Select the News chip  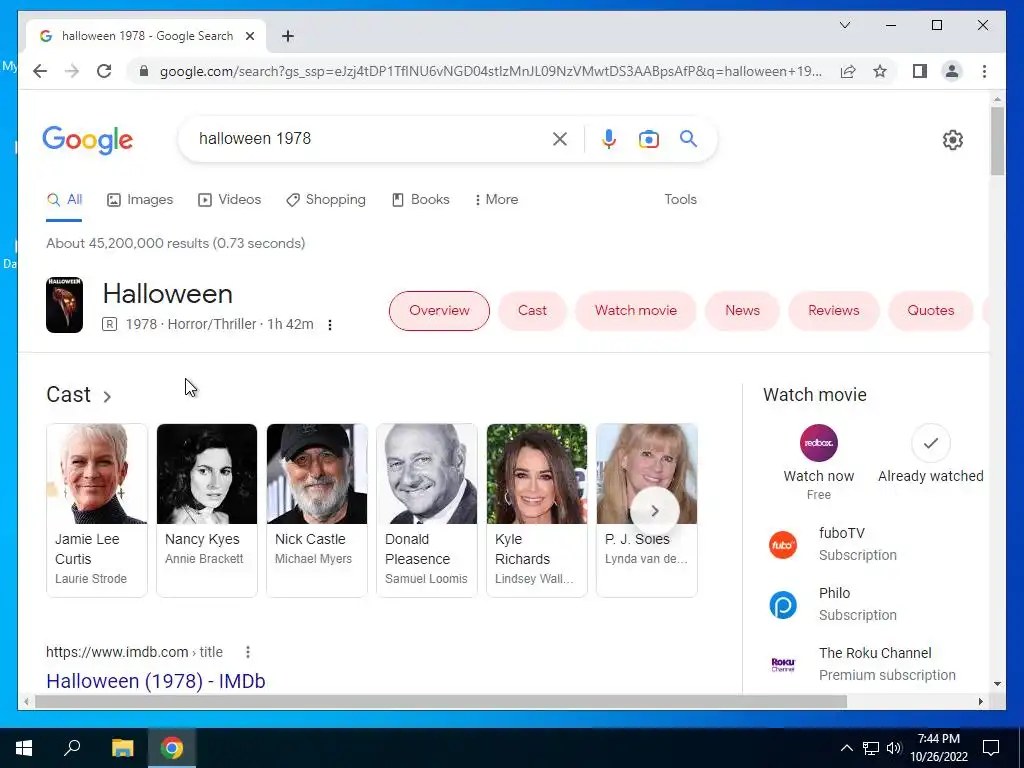[743, 311]
